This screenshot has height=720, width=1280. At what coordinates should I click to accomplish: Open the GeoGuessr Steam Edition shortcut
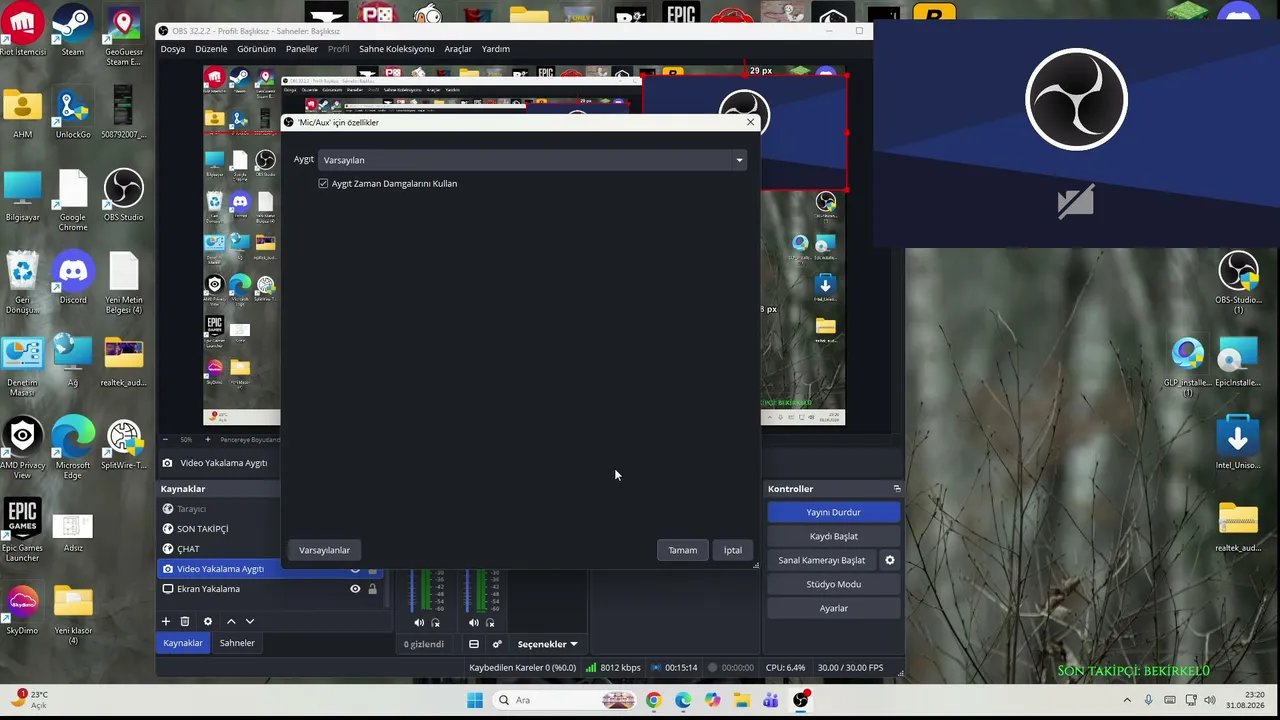pyautogui.click(x=124, y=36)
